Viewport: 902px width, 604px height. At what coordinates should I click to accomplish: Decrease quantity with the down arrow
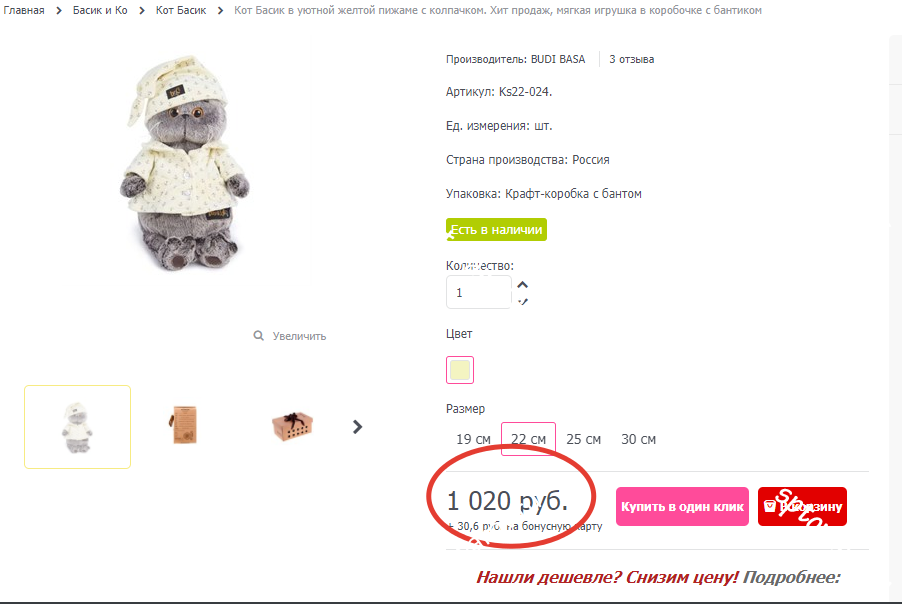(522, 301)
